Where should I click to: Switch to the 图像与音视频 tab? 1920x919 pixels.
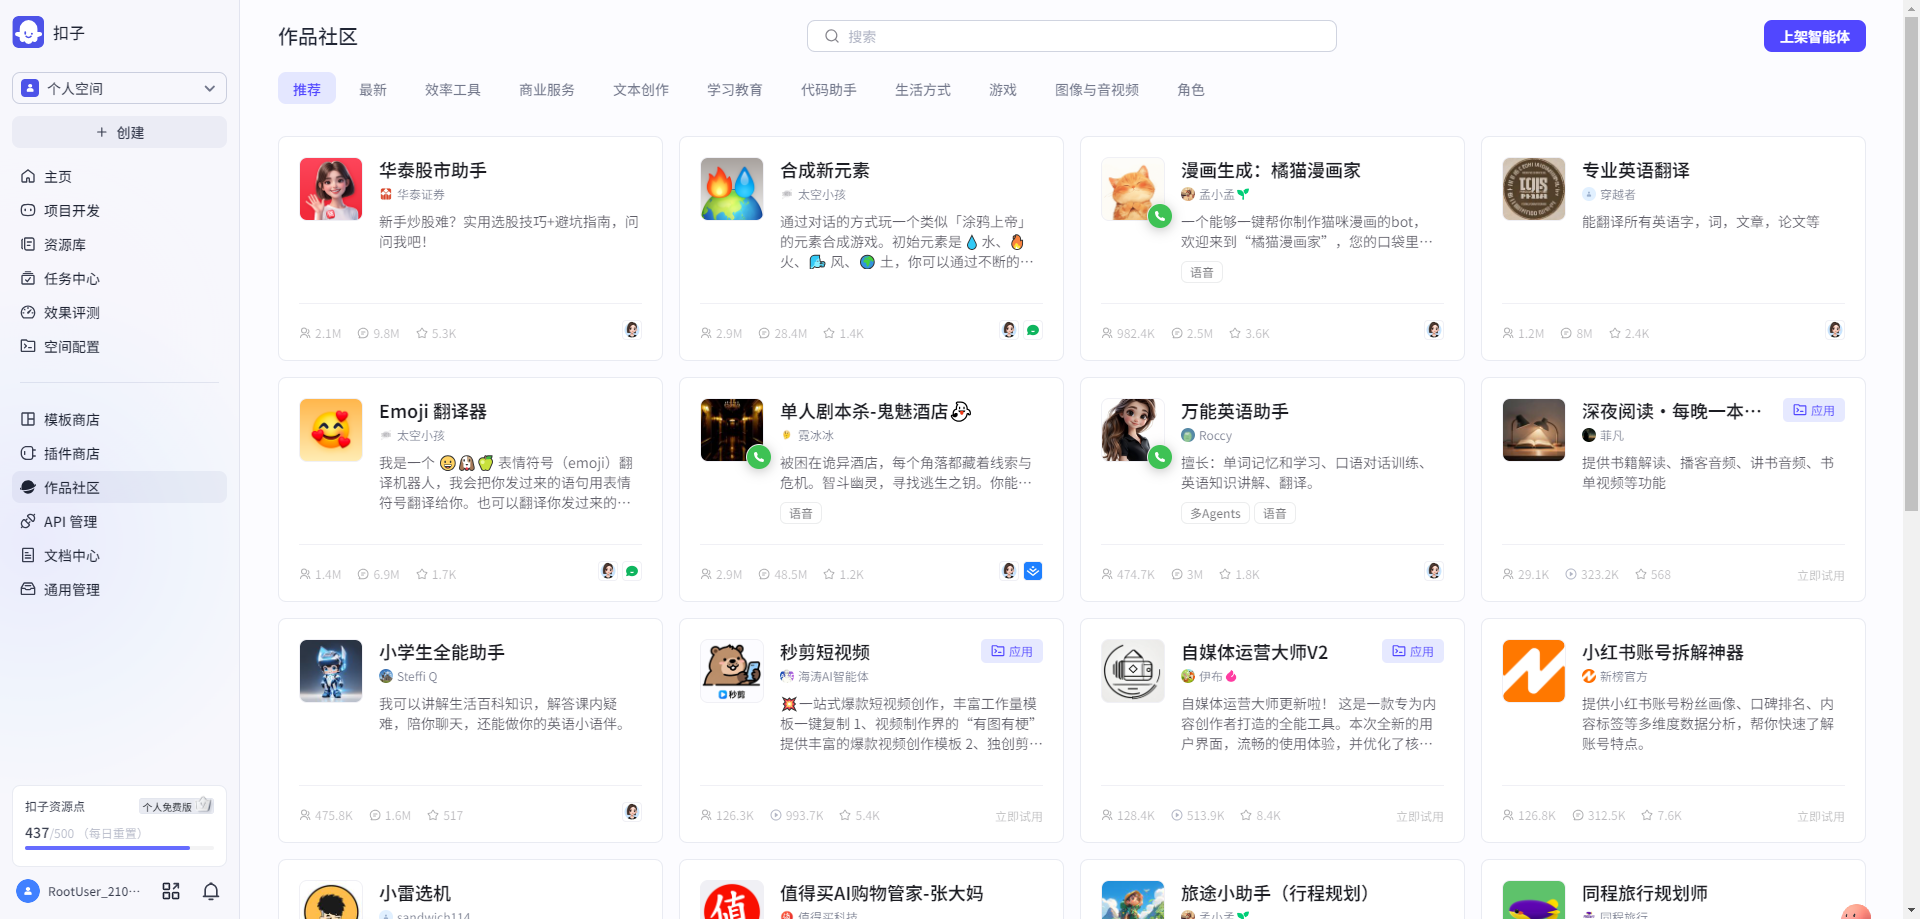click(x=1097, y=89)
